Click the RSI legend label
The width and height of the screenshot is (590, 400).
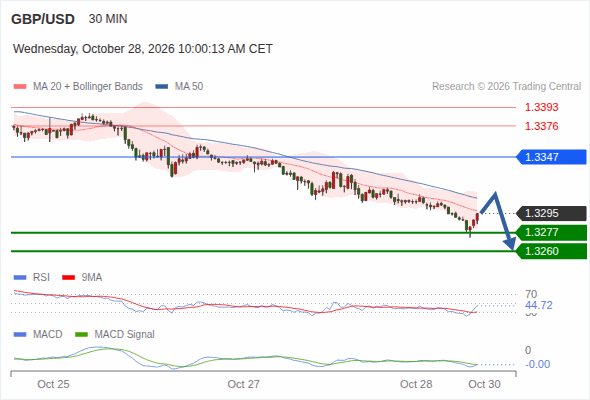tap(41, 277)
